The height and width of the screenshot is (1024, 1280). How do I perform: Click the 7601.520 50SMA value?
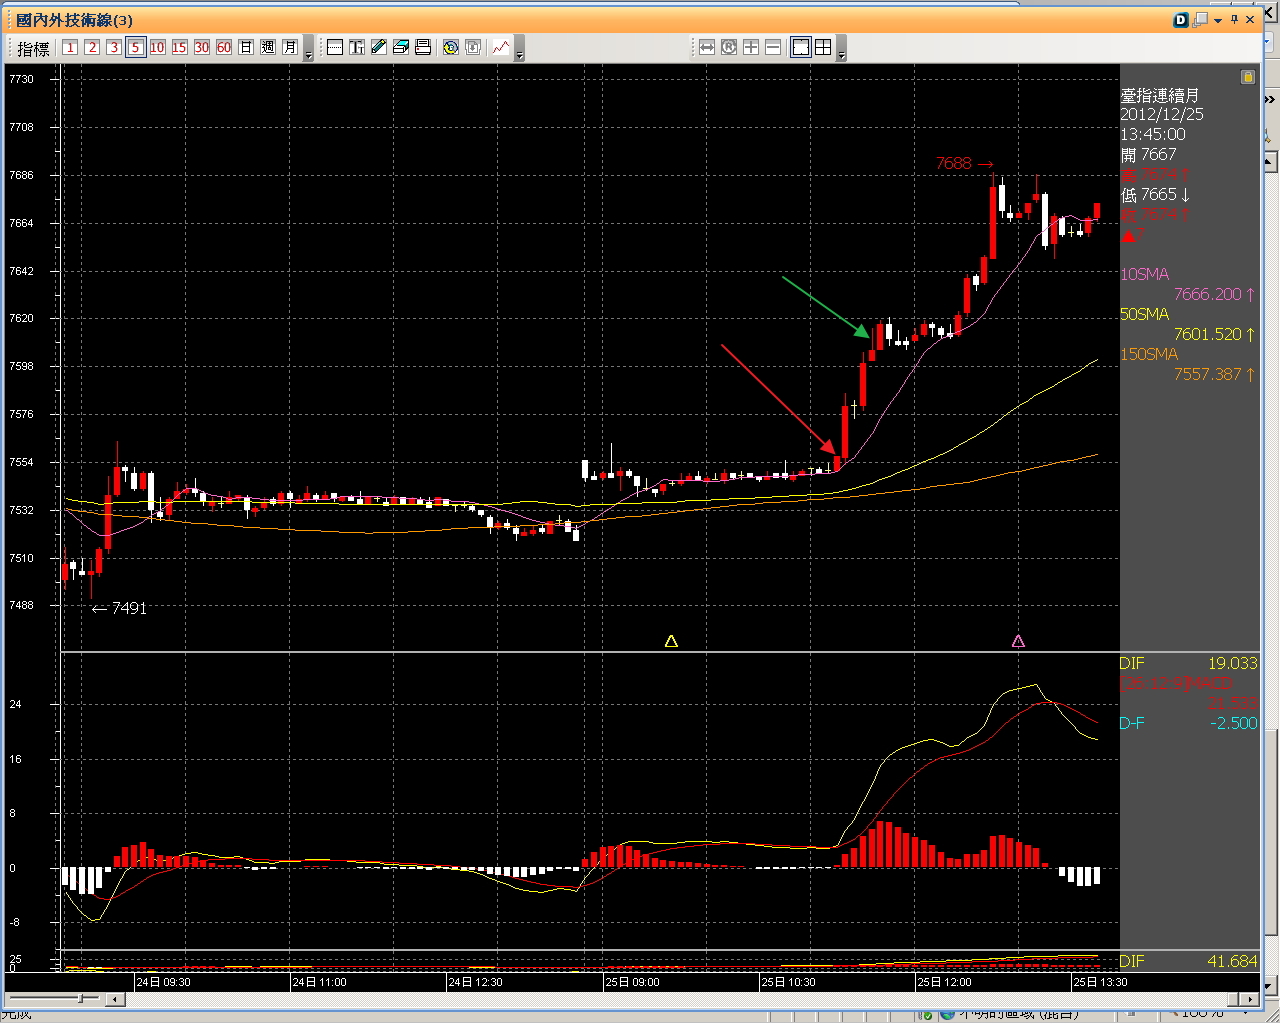pyautogui.click(x=1208, y=334)
